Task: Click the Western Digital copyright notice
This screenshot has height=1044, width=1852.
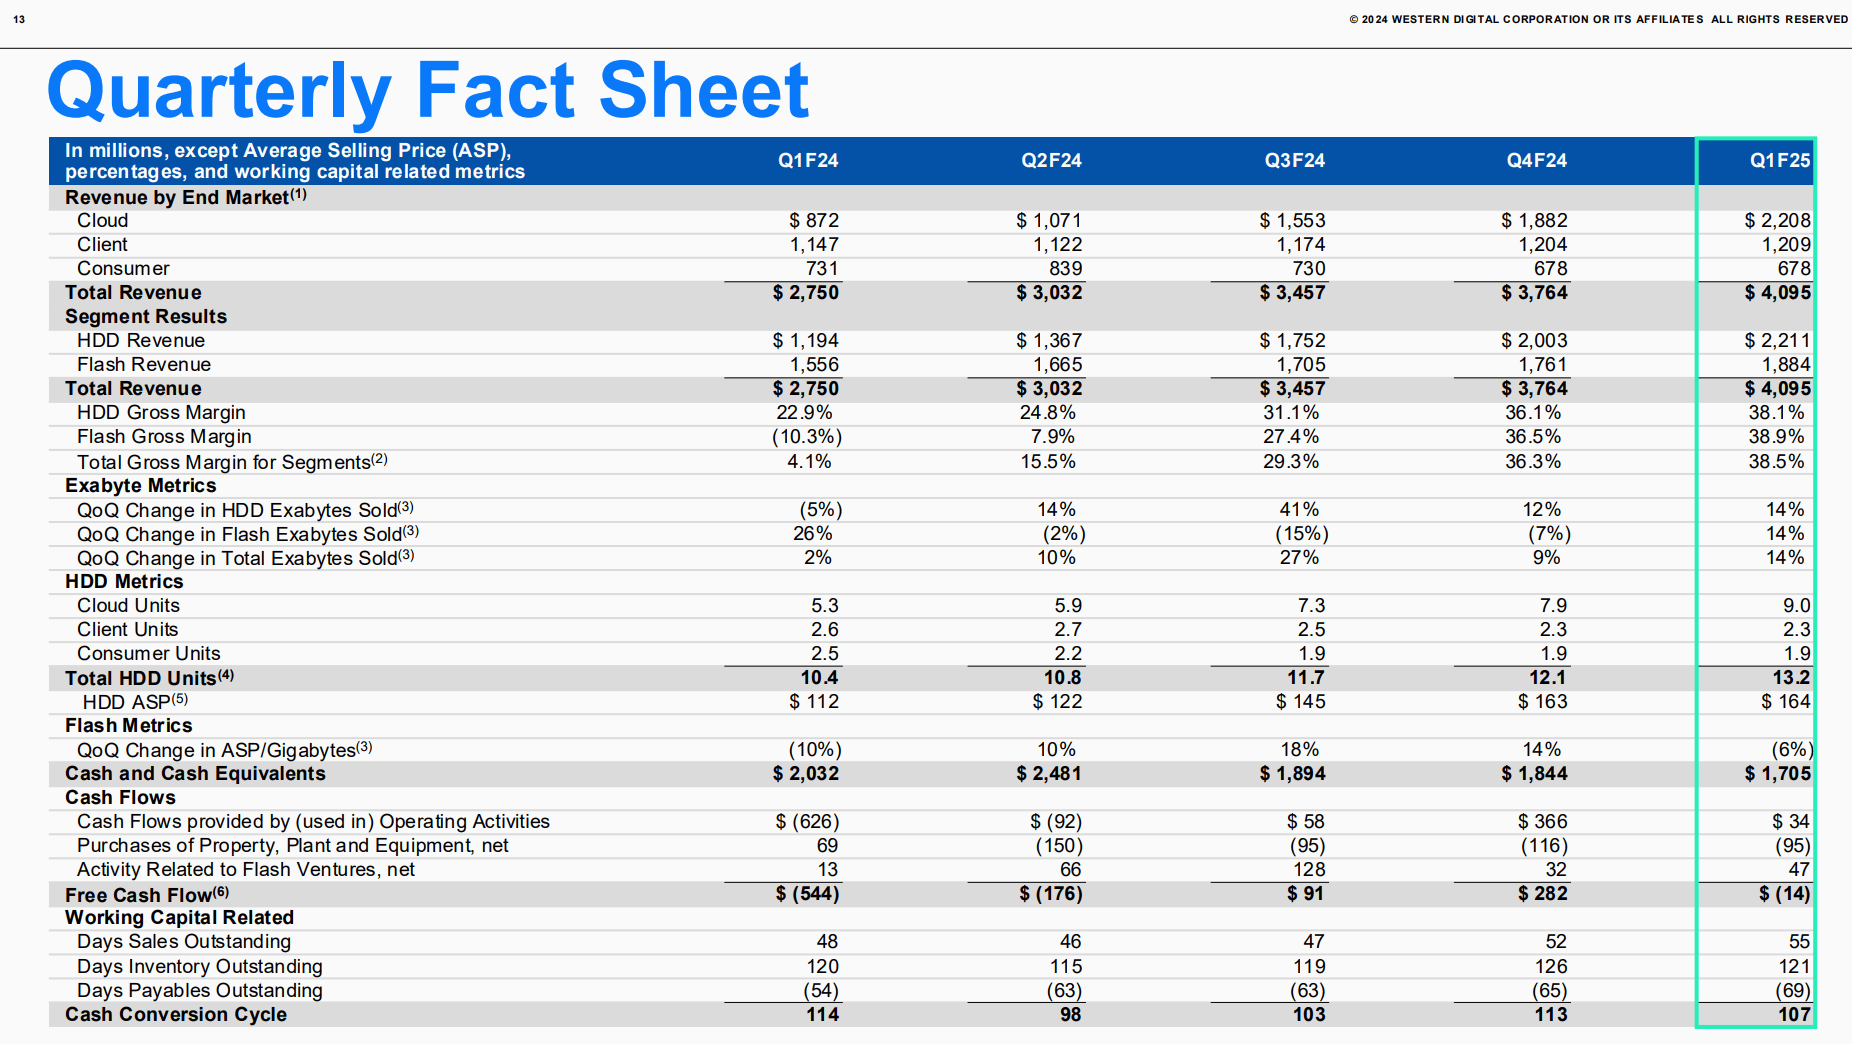Action: (x=1597, y=19)
